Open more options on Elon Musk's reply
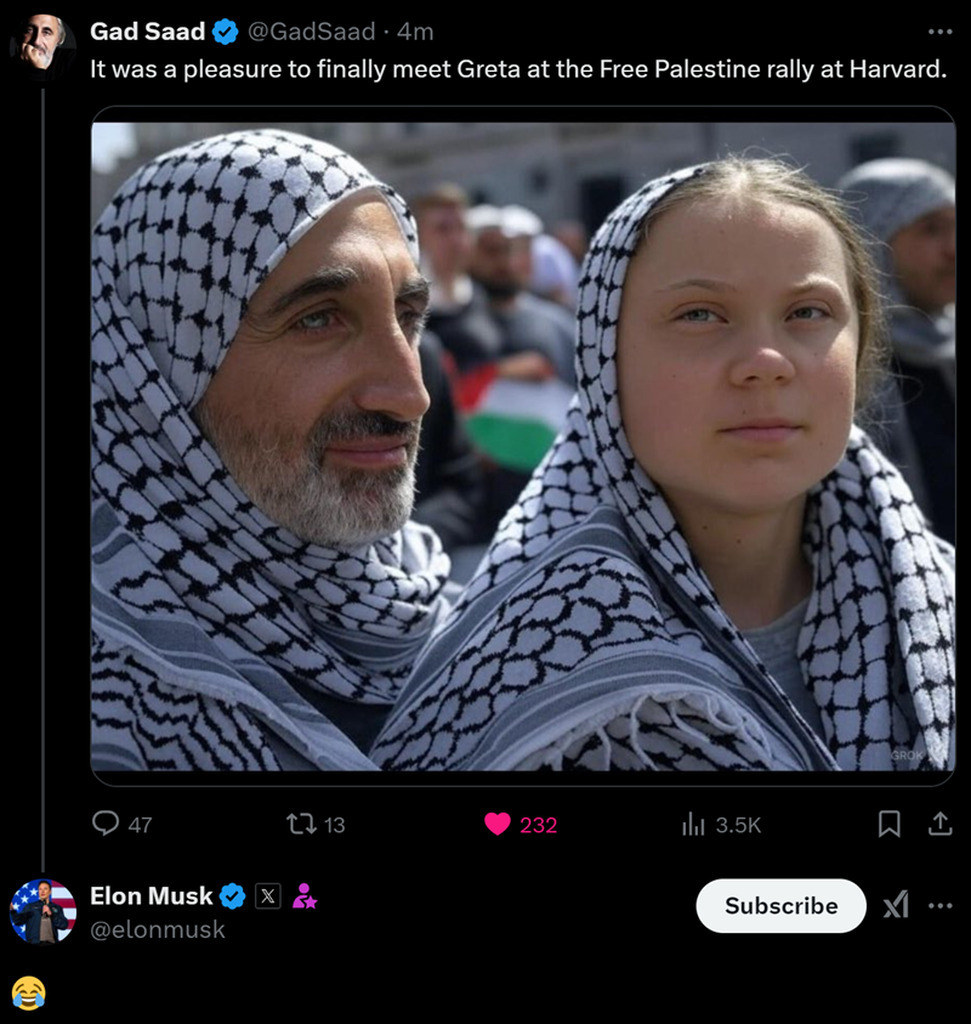Viewport: 971px width, 1024px height. coord(939,906)
